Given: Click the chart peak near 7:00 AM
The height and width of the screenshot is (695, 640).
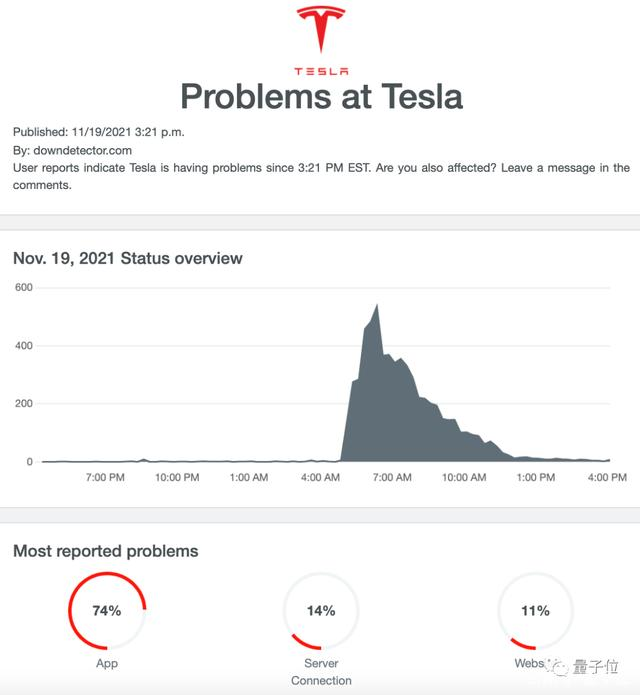Looking at the screenshot, I should (x=377, y=306).
